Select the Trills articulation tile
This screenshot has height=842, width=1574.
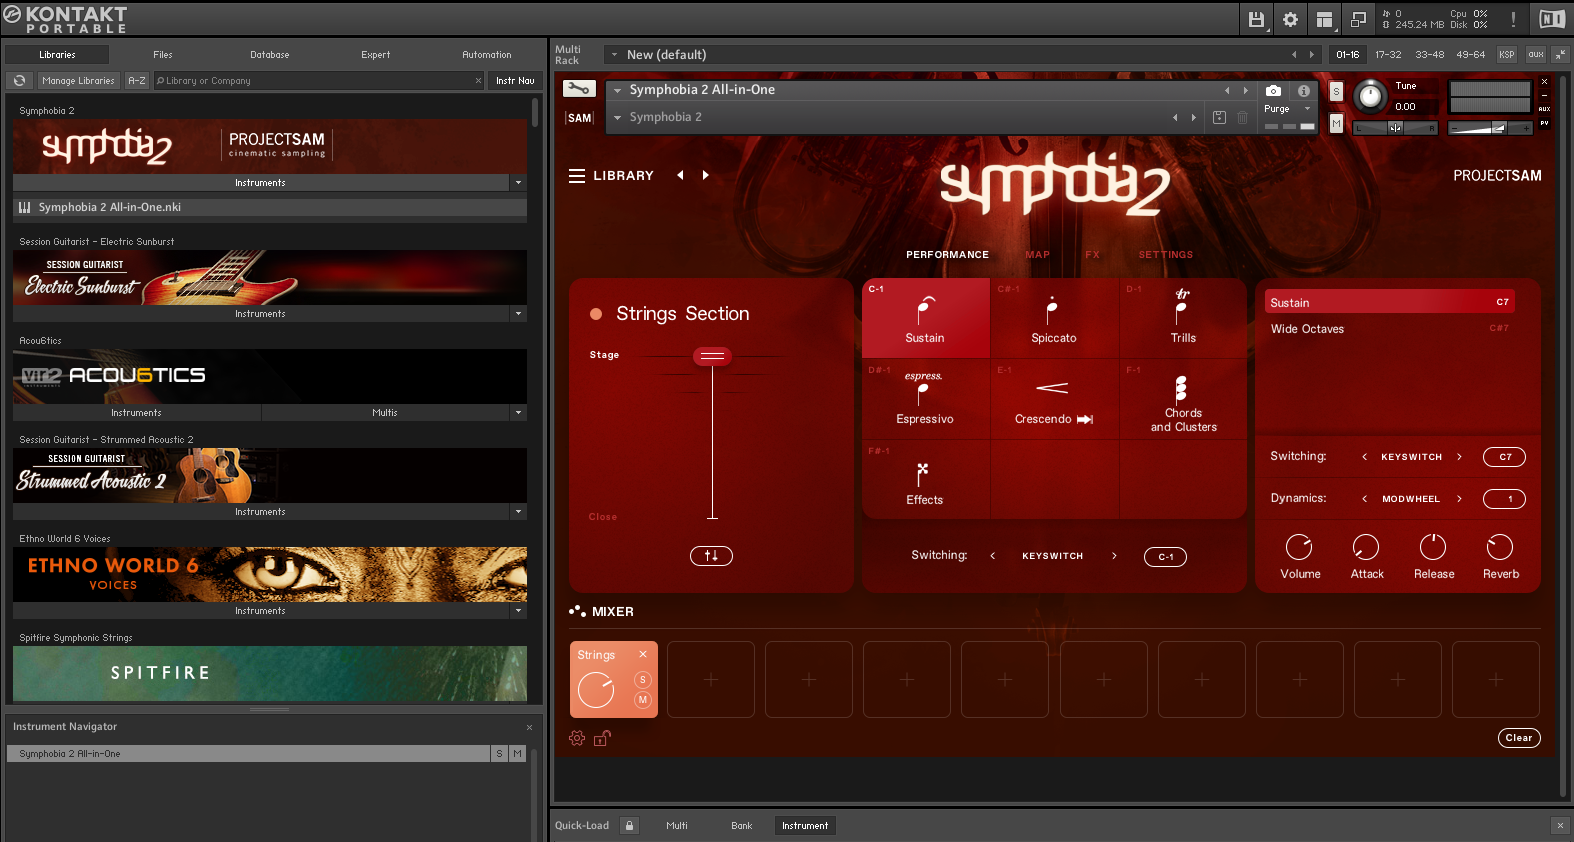pos(1183,319)
